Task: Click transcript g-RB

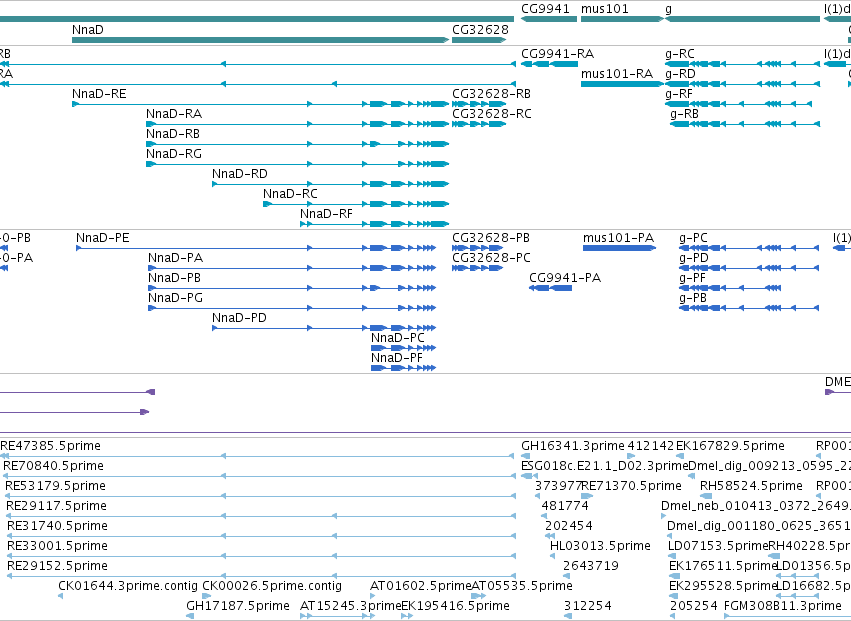Action: tap(745, 124)
